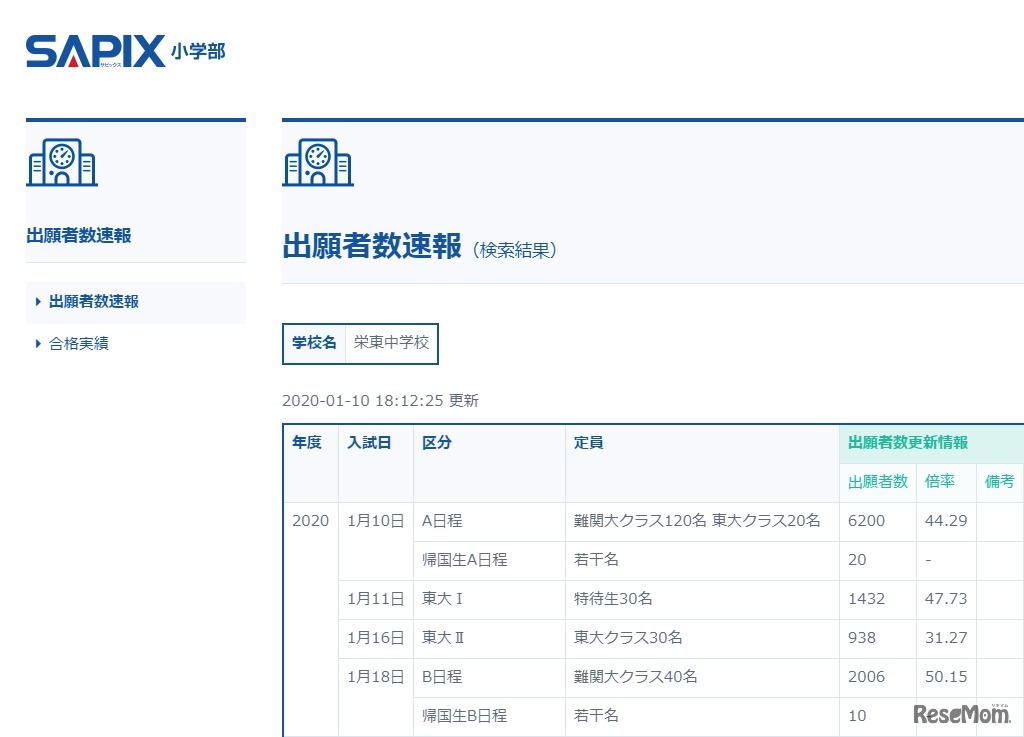Click the 6200 applicants count cell
Image resolution: width=1024 pixels, height=737 pixels.
tap(866, 521)
